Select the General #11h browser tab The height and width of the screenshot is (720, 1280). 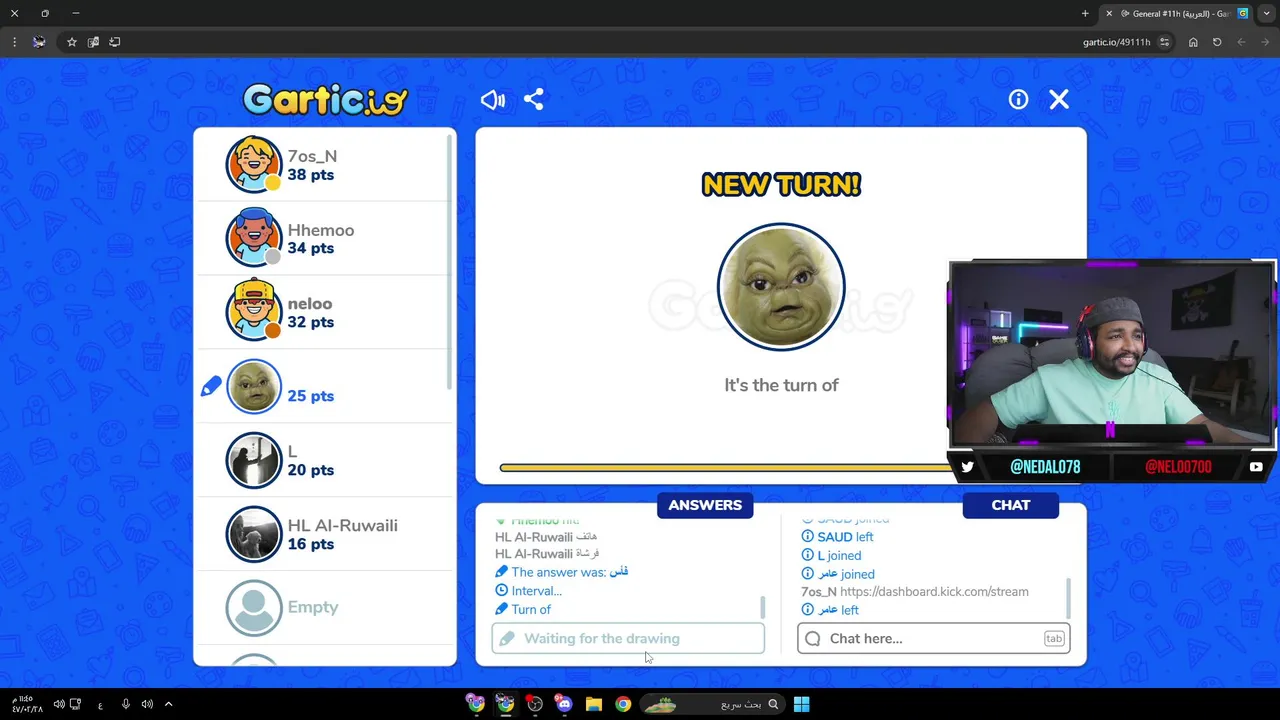tap(1178, 13)
